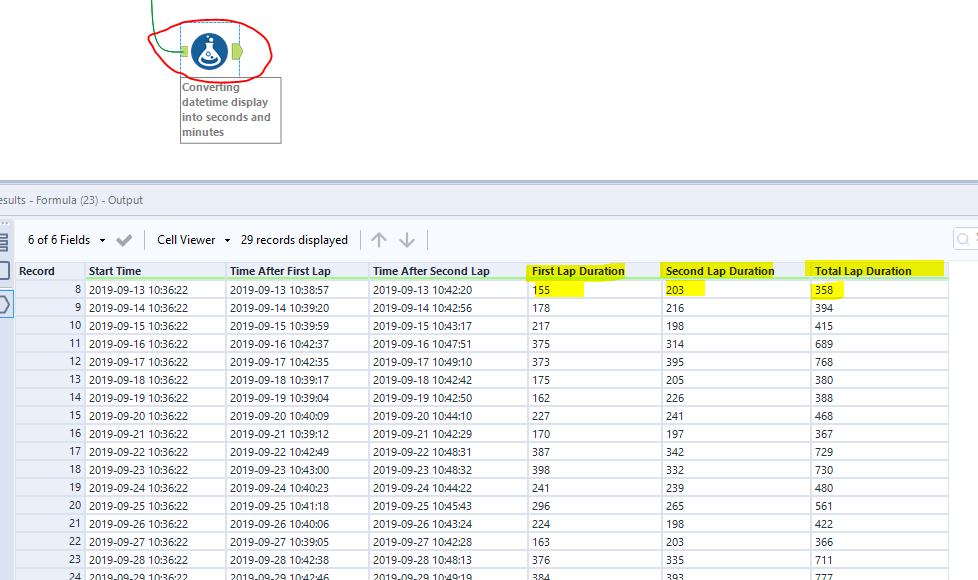The height and width of the screenshot is (580, 978).
Task: Select the Formula tool circled in red
Action: tap(212, 50)
